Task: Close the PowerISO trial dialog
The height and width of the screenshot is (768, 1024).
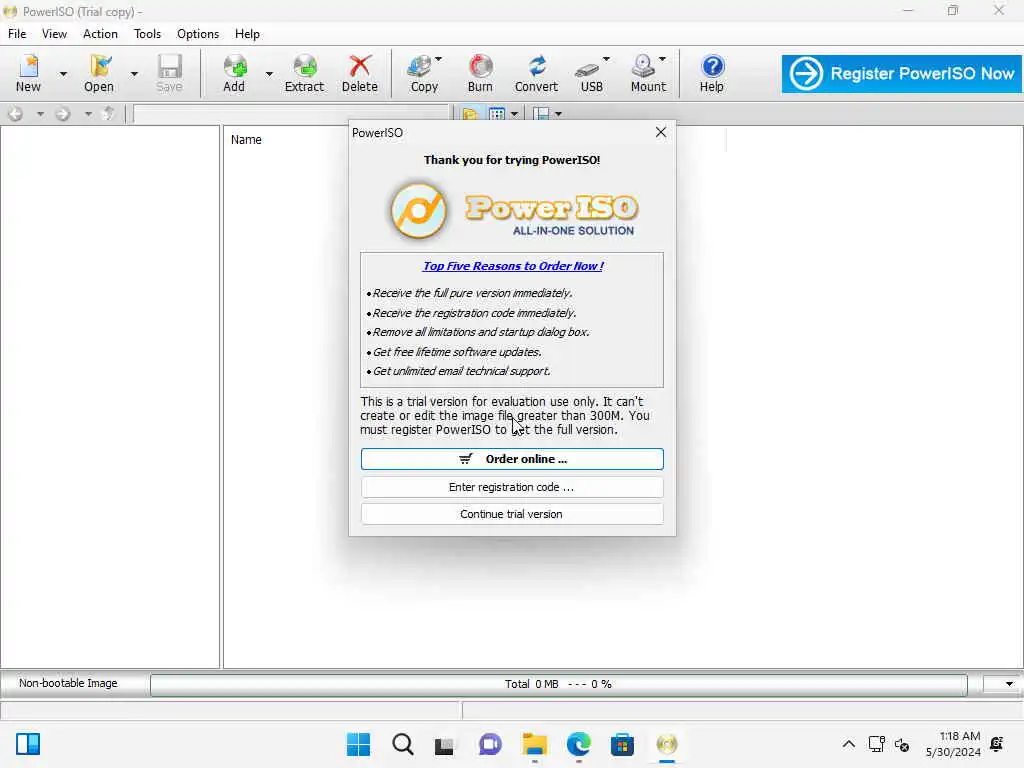Action: (661, 133)
